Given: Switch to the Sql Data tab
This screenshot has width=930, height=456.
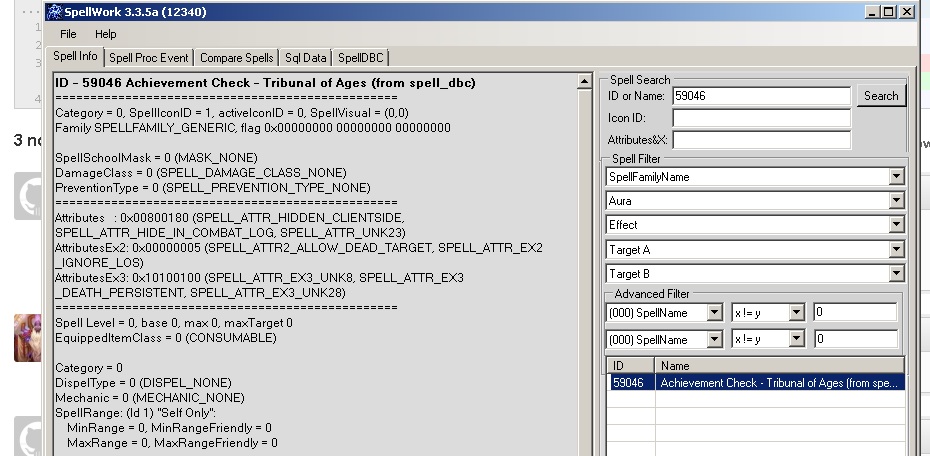Looking at the screenshot, I should [x=305, y=58].
